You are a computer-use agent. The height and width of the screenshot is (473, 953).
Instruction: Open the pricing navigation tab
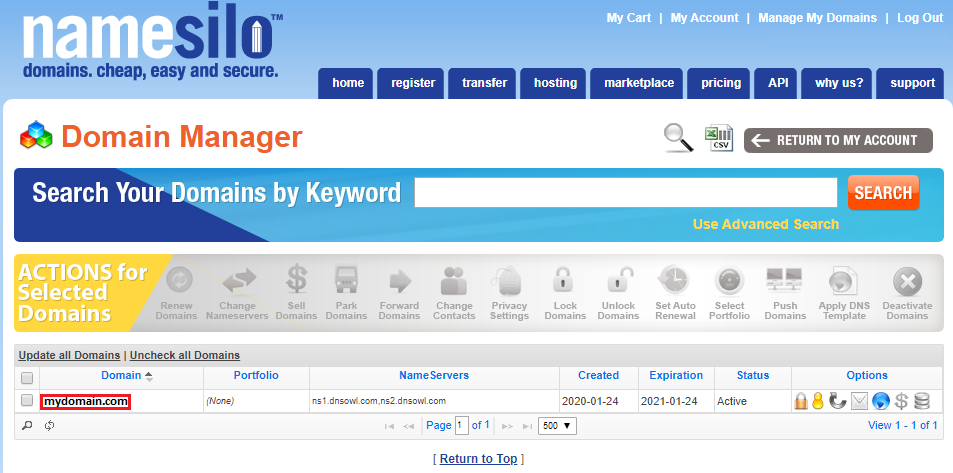tap(719, 83)
